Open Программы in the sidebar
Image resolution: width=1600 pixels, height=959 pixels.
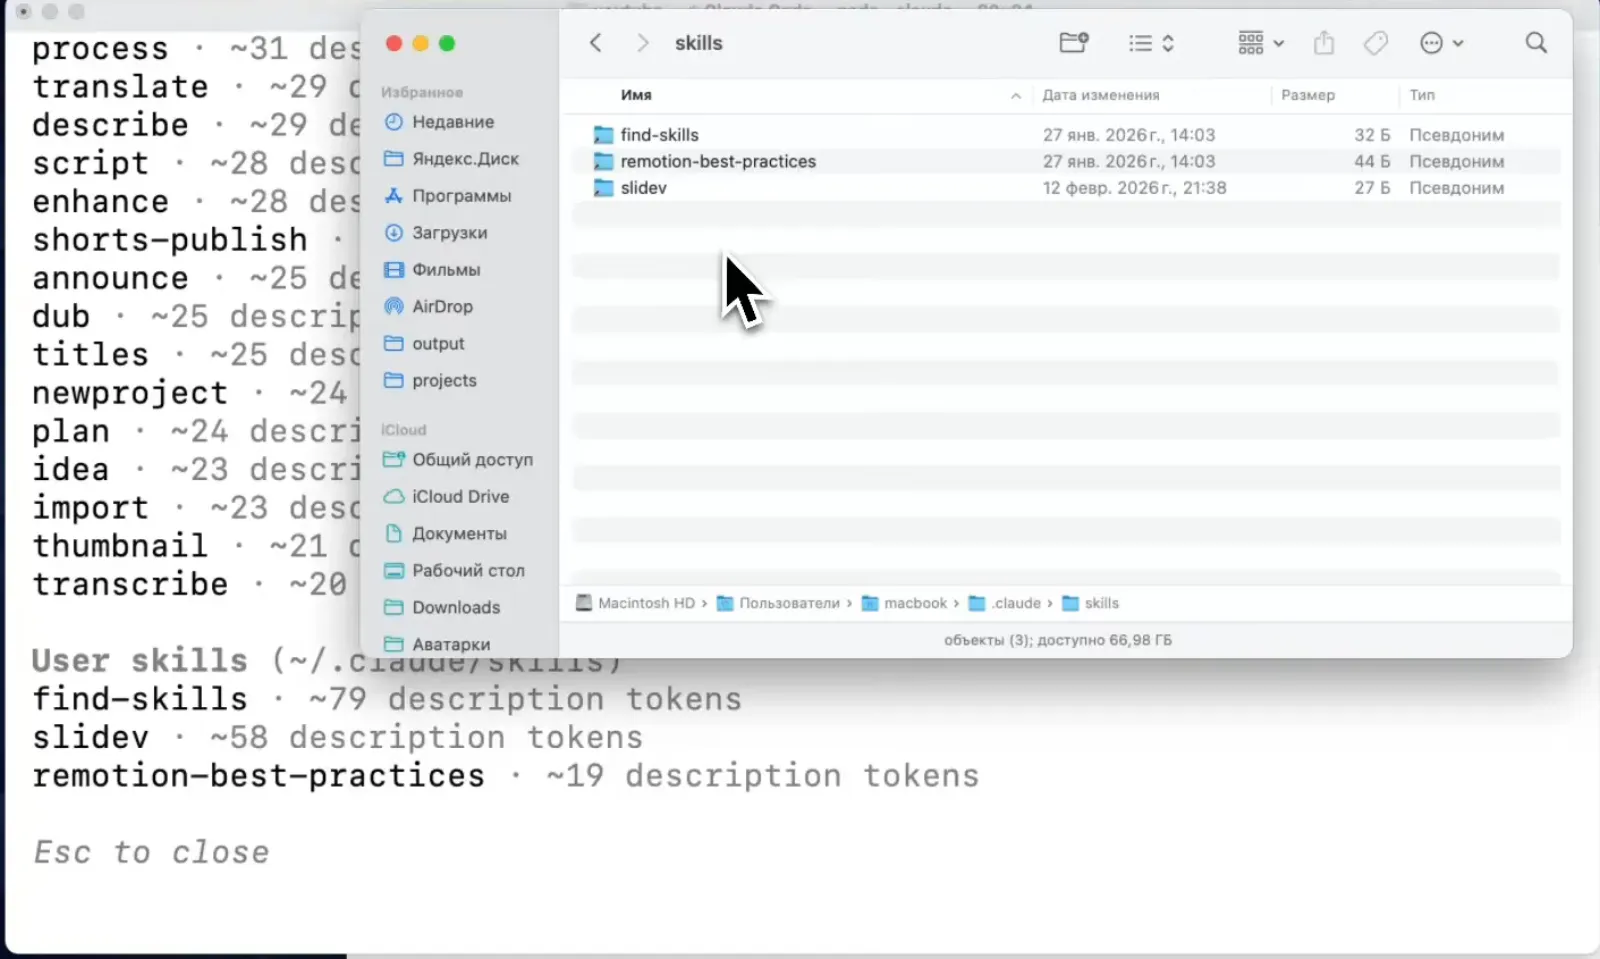click(x=447, y=196)
